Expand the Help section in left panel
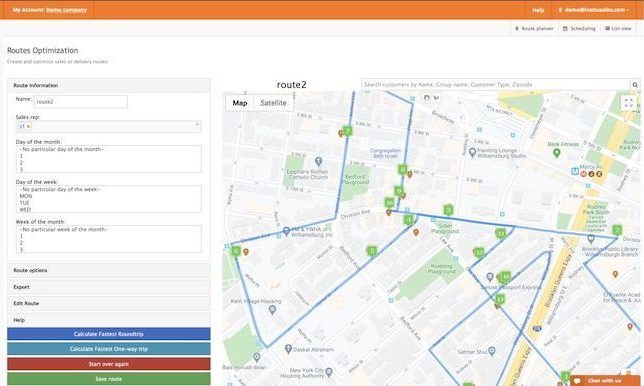This screenshot has height=386, width=644. pos(109,320)
